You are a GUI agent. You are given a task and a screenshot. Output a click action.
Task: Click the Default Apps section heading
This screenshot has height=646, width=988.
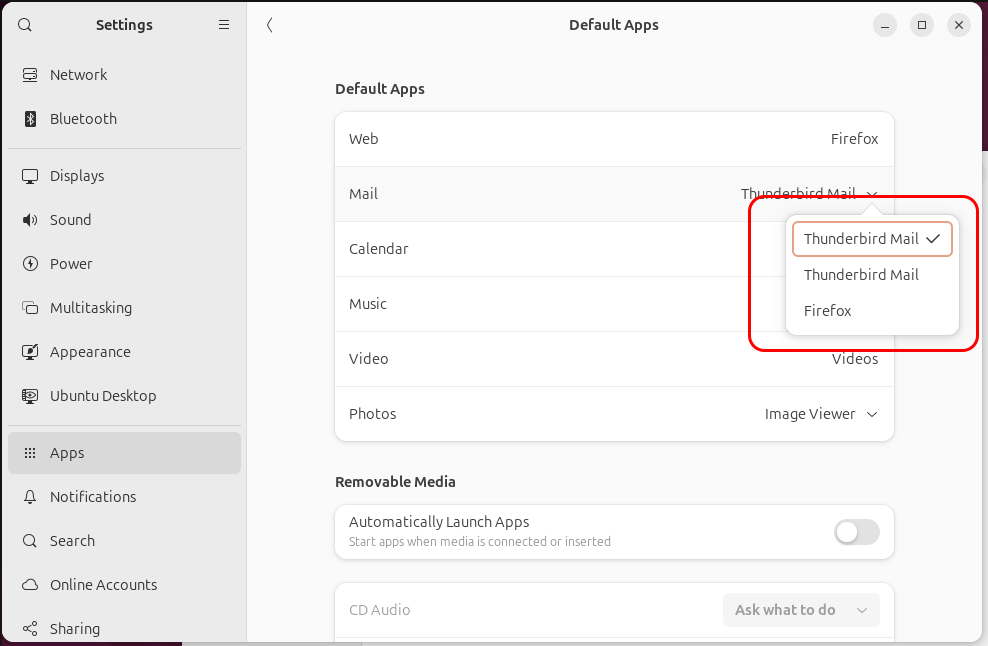coord(380,89)
